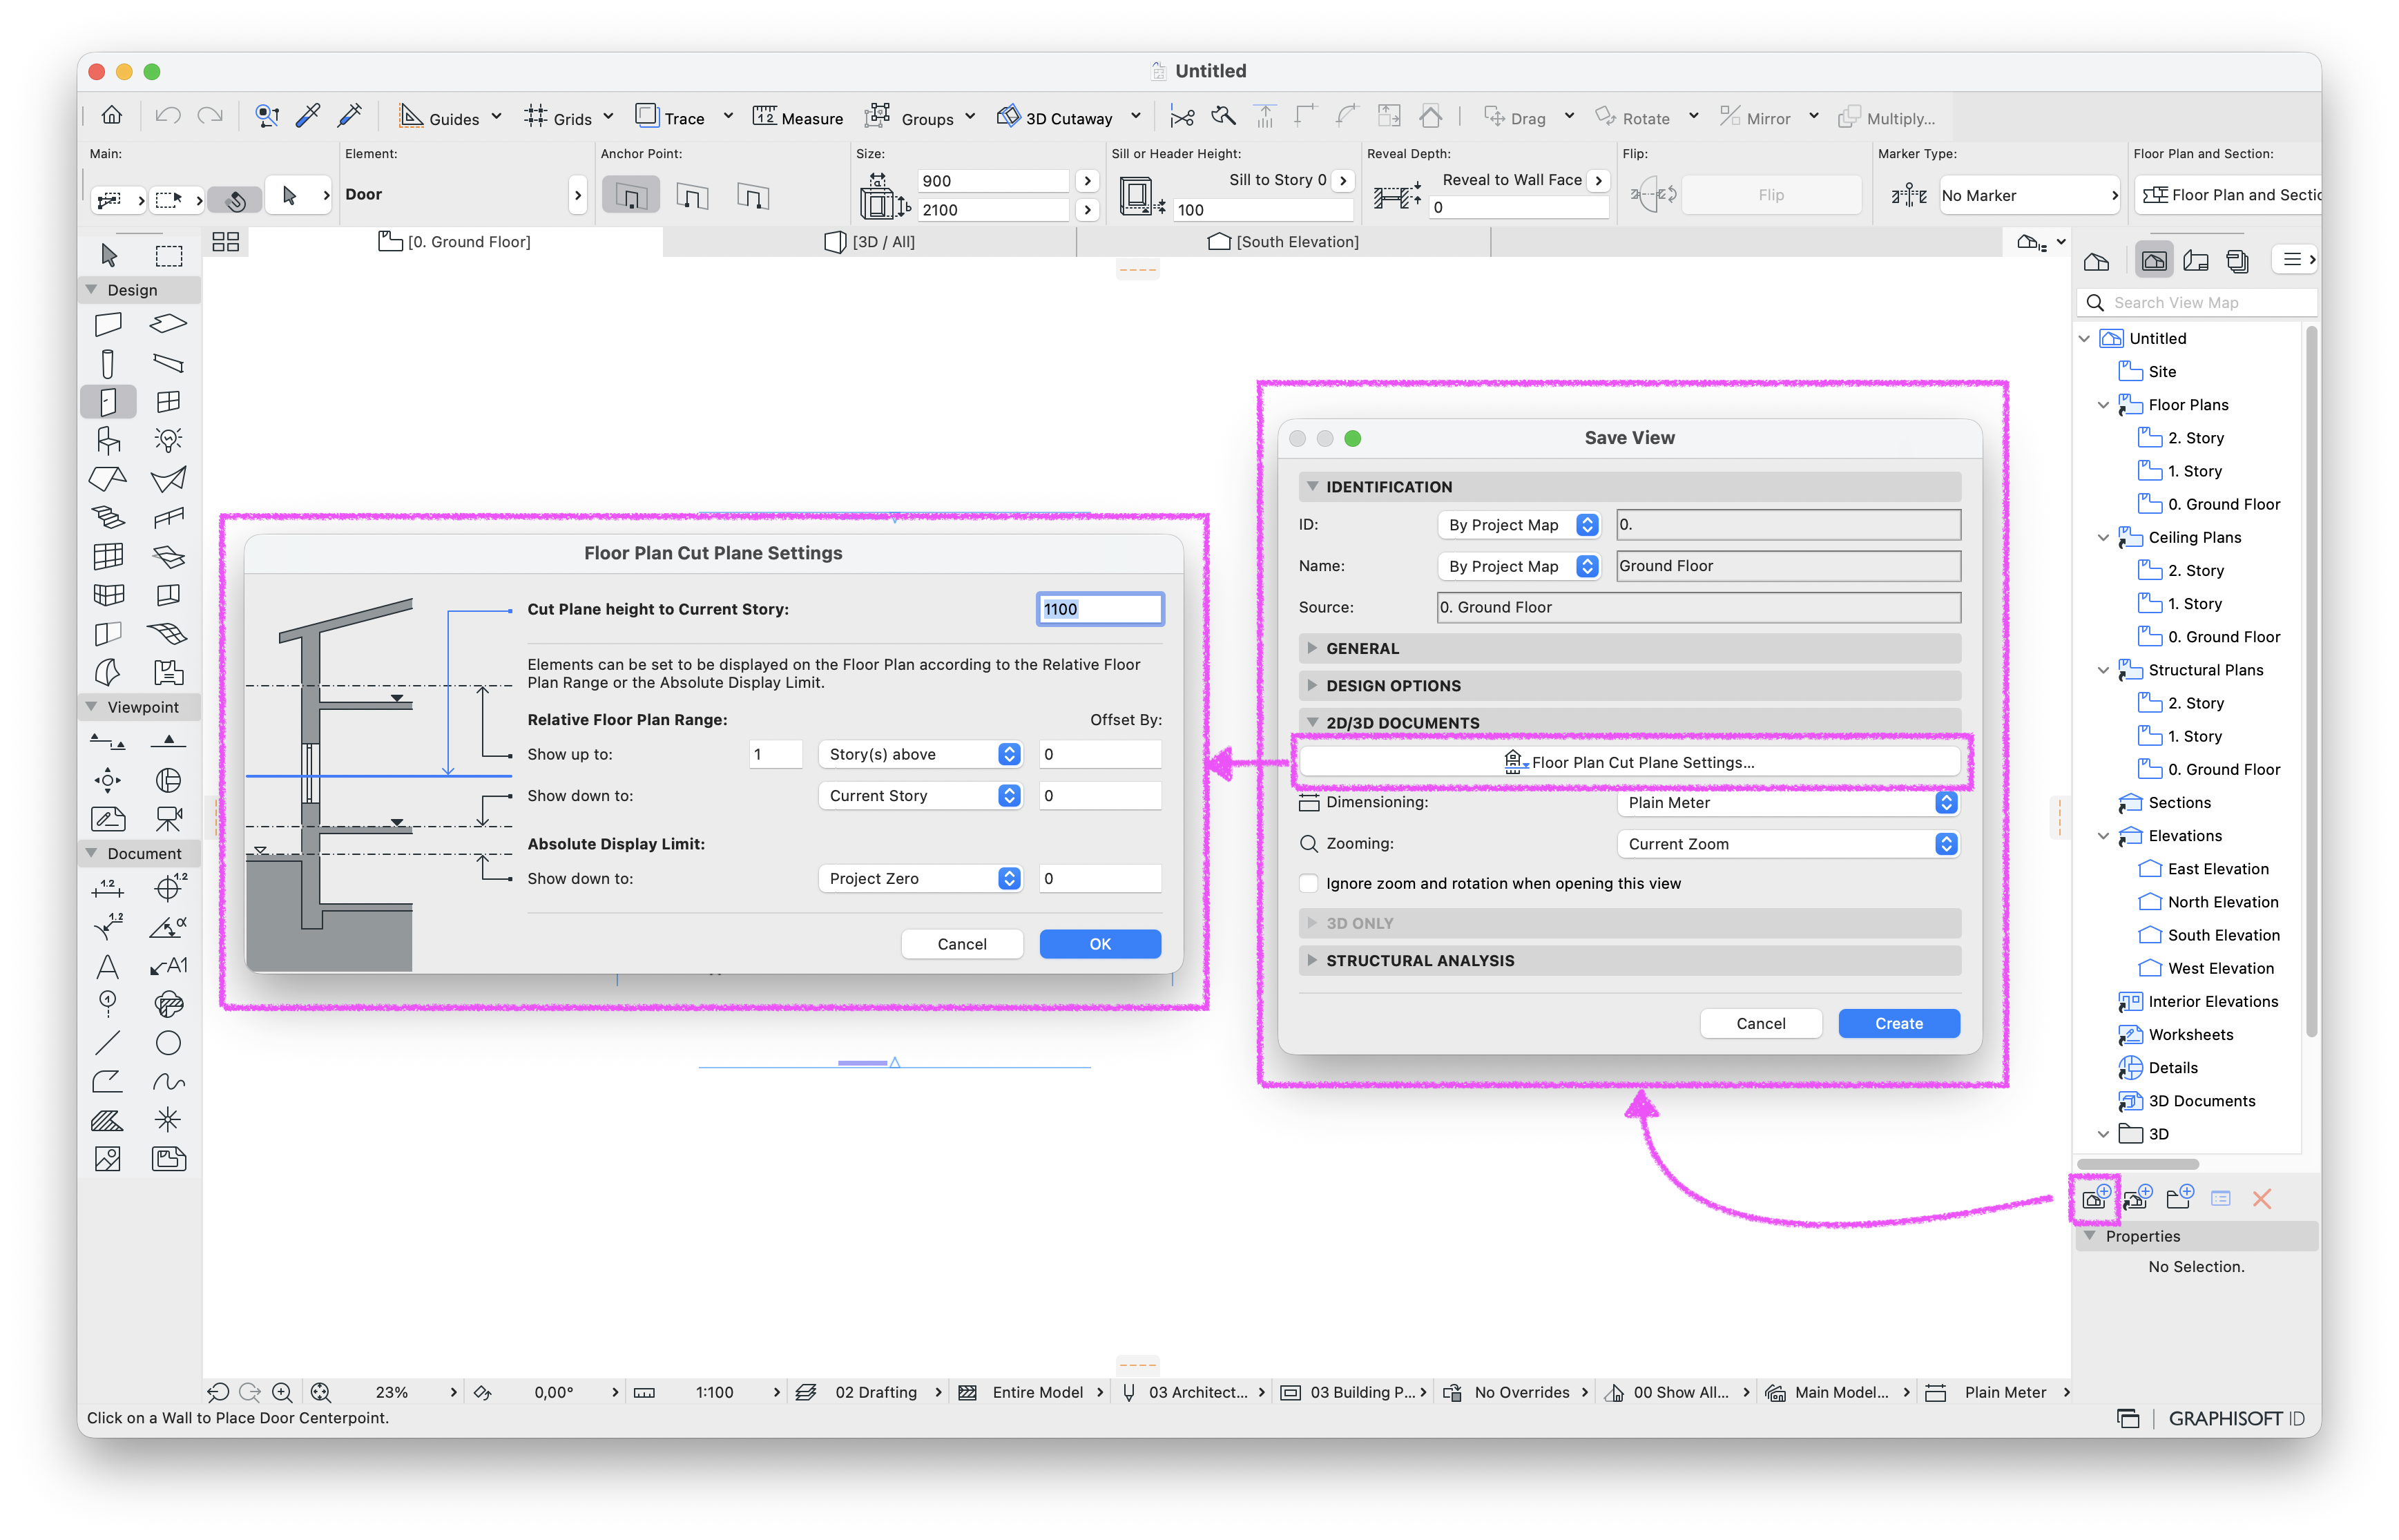2399x1540 pixels.
Task: Click the Save View camera icon
Action: (x=2095, y=1198)
